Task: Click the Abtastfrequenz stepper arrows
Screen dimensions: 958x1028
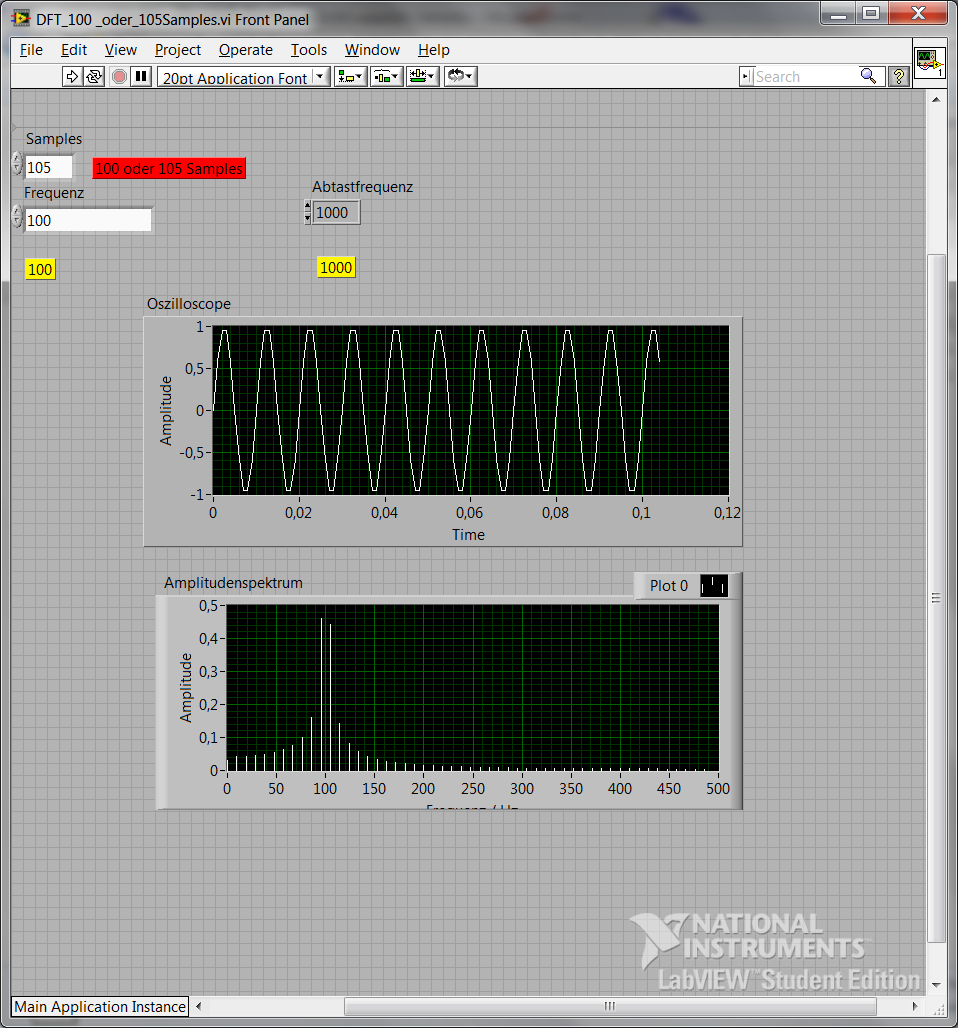Action: tap(307, 212)
